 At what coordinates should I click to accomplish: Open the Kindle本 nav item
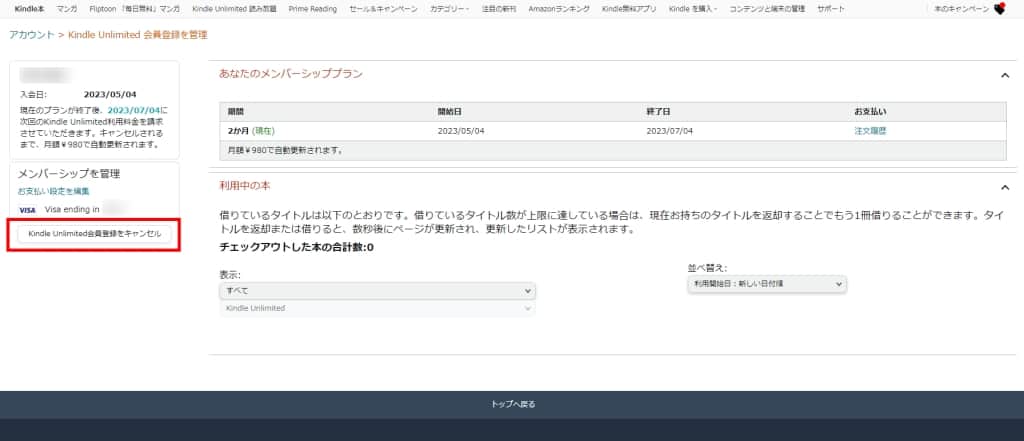29,9
